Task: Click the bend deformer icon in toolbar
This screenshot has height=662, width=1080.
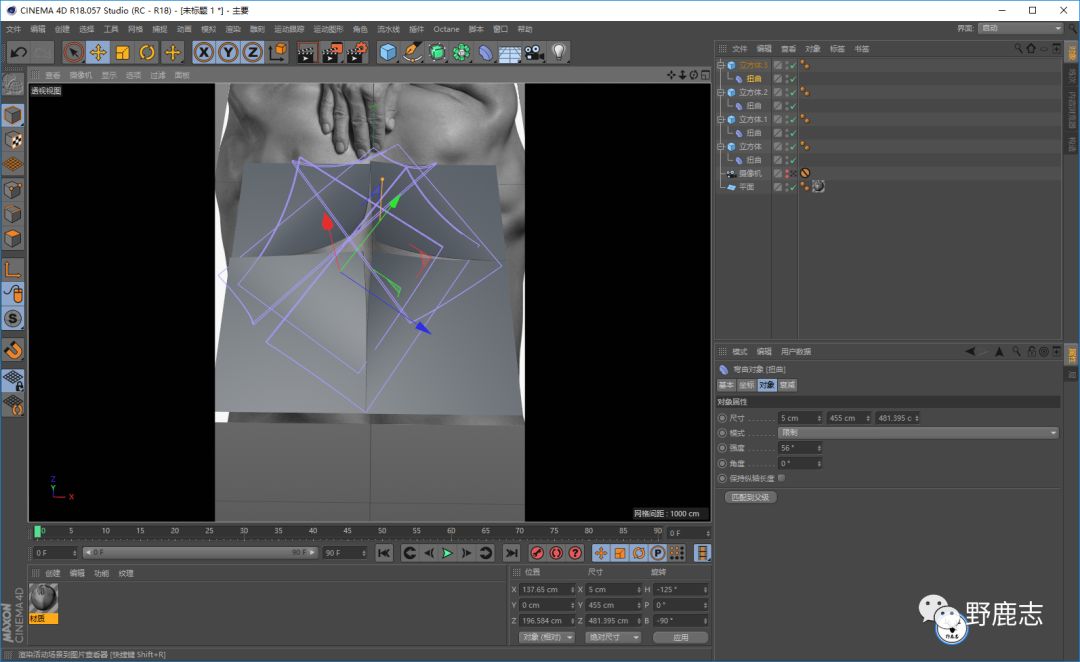Action: (486, 52)
